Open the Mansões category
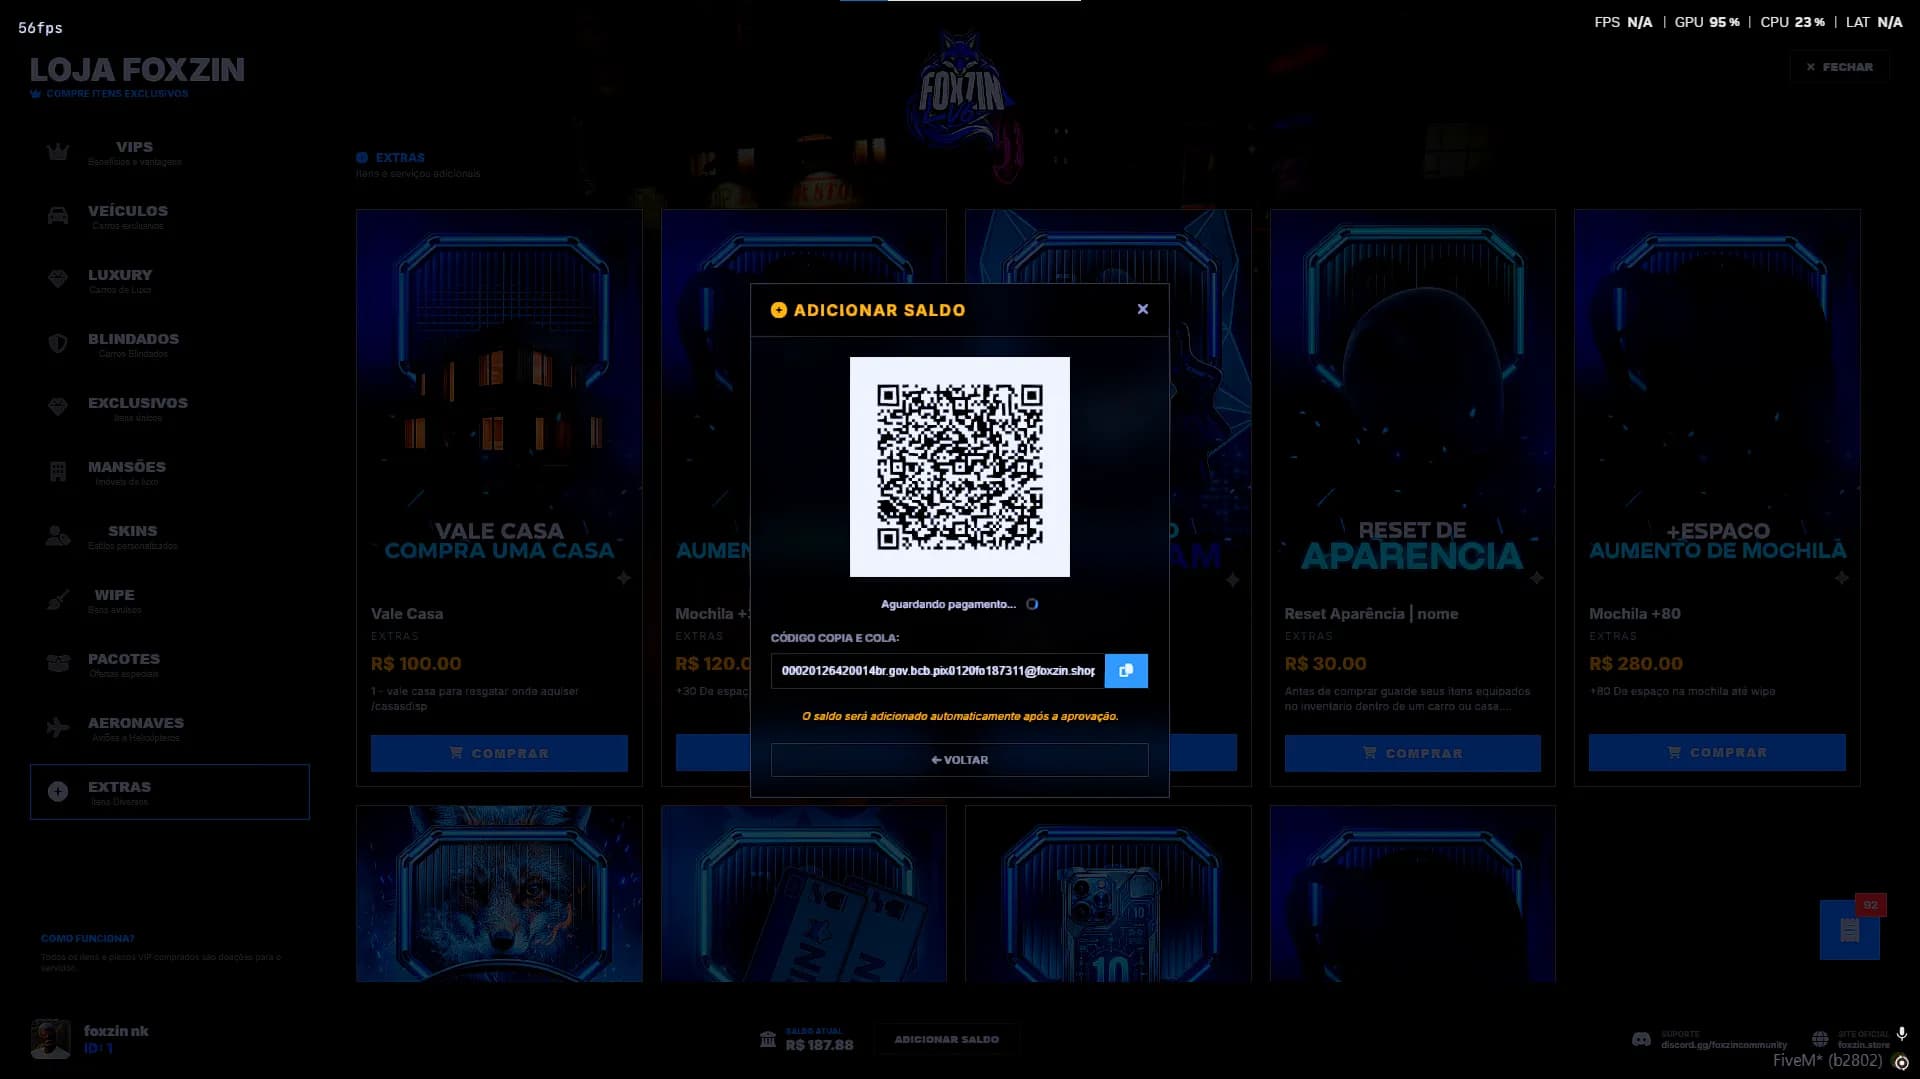 click(x=170, y=472)
